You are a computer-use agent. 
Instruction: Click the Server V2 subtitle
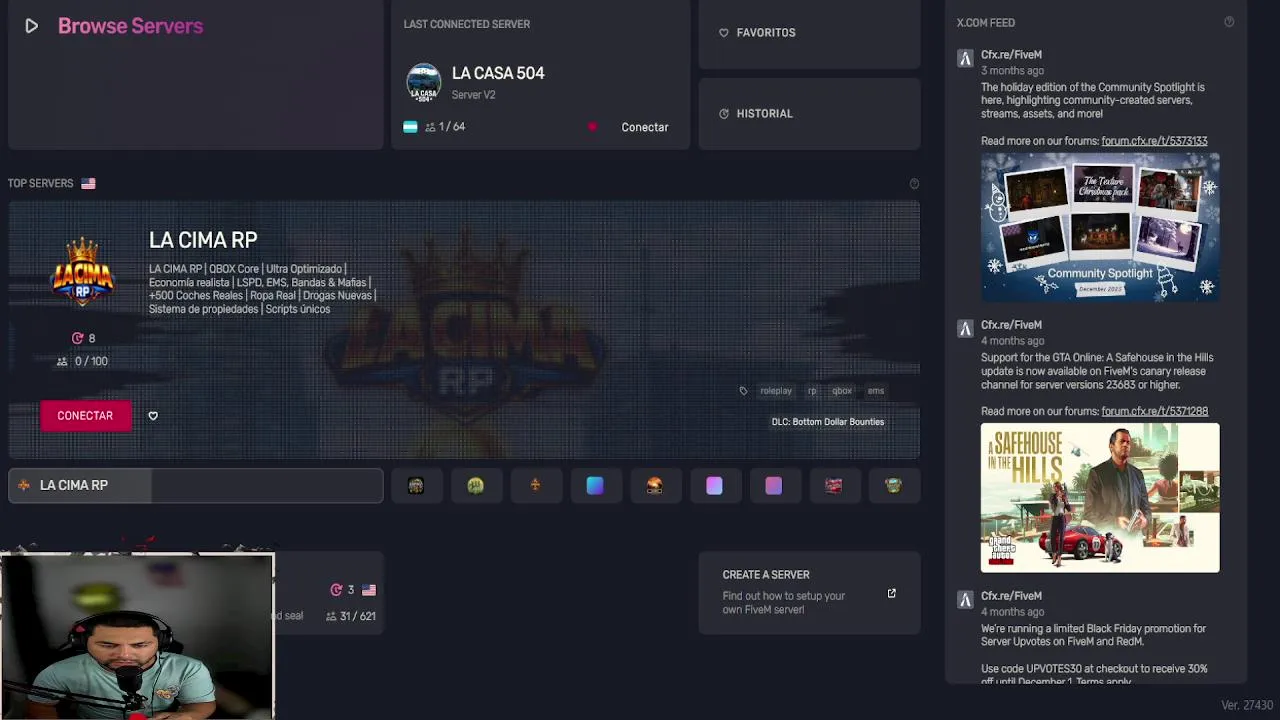[x=473, y=95]
